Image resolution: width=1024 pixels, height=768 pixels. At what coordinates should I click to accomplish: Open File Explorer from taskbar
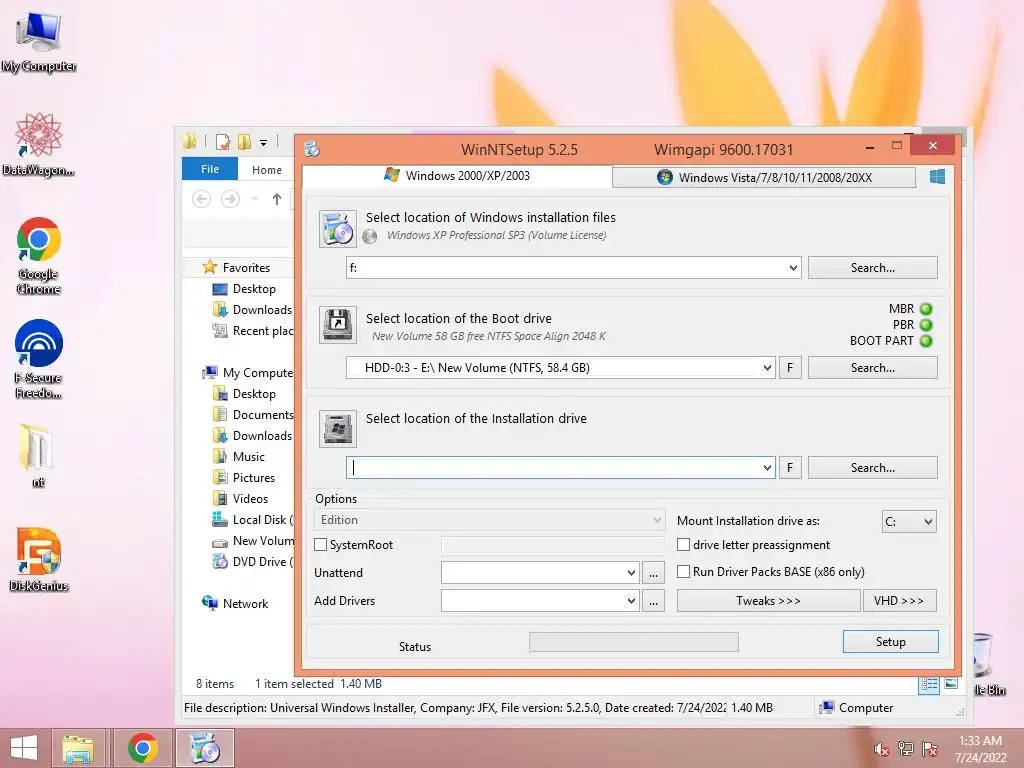78,748
